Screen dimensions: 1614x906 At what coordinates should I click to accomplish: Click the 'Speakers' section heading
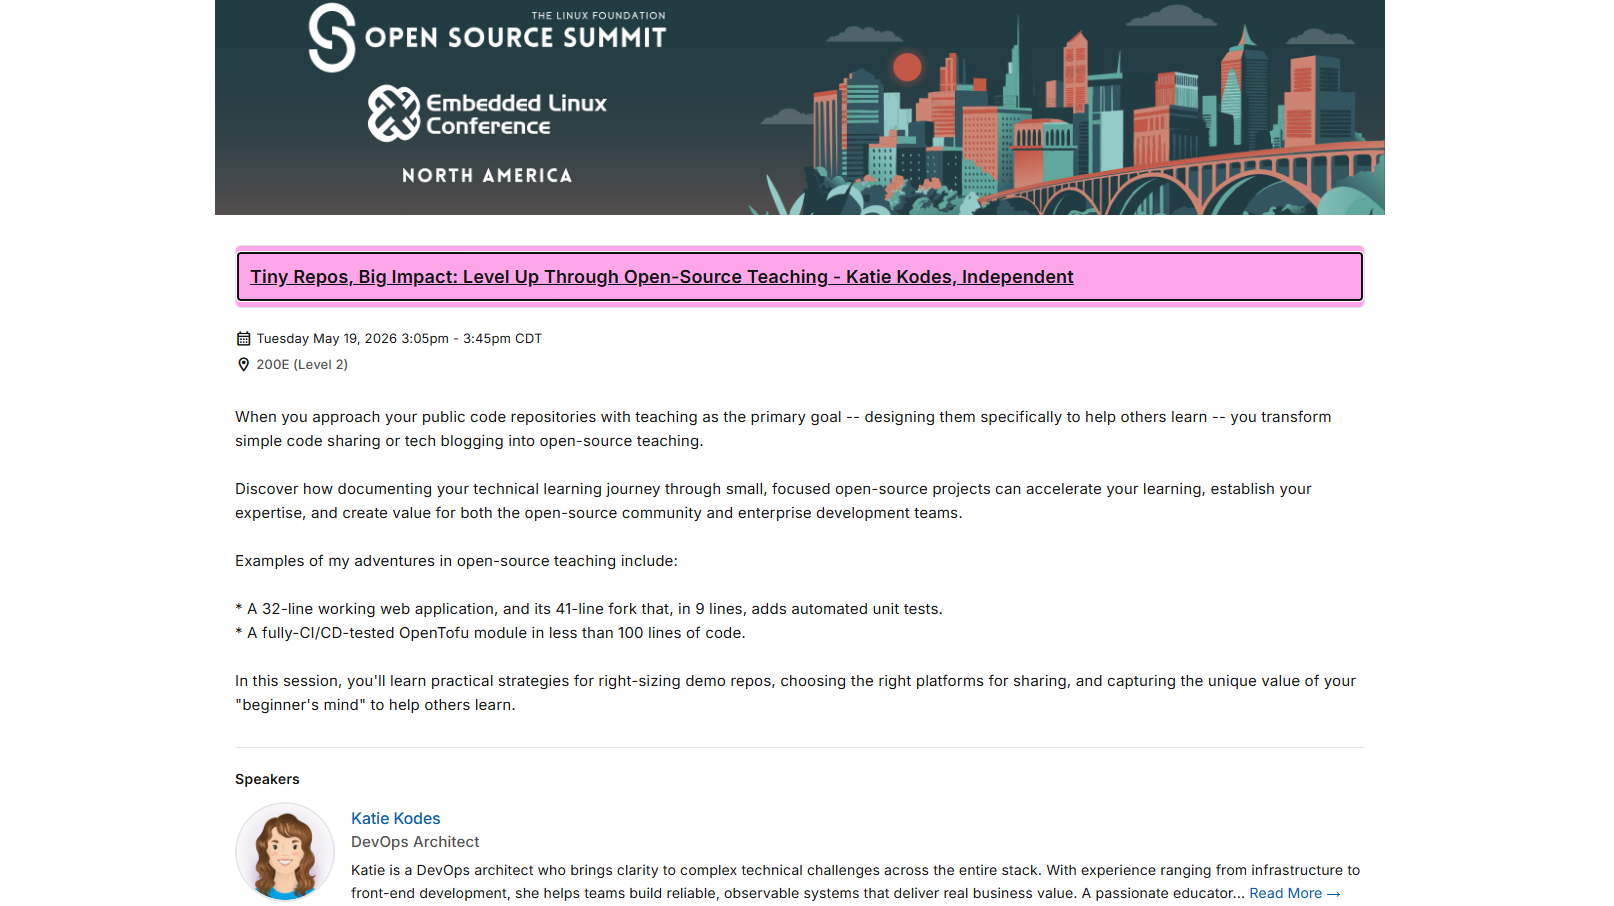pos(267,779)
